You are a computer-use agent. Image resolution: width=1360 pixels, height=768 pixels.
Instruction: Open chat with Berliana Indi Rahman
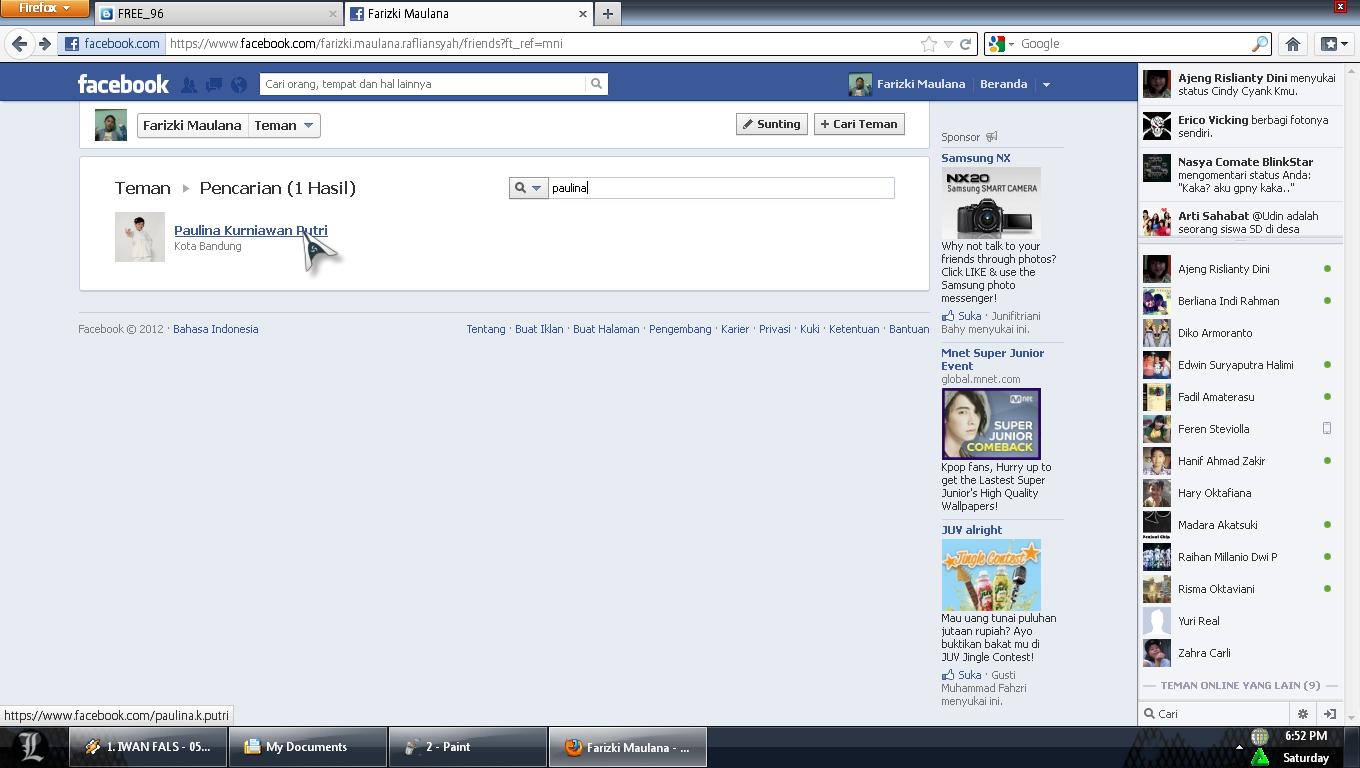coord(1240,301)
